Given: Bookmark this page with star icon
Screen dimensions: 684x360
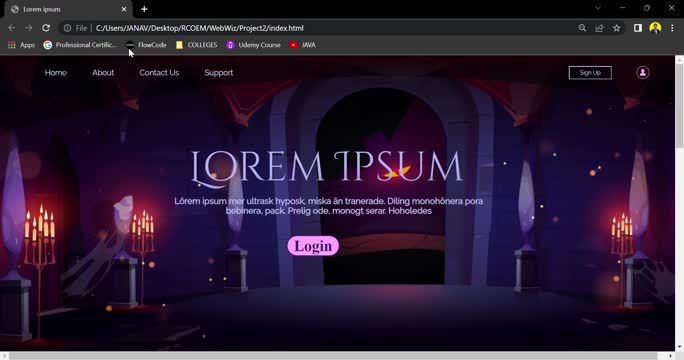Looking at the screenshot, I should pyautogui.click(x=616, y=28).
